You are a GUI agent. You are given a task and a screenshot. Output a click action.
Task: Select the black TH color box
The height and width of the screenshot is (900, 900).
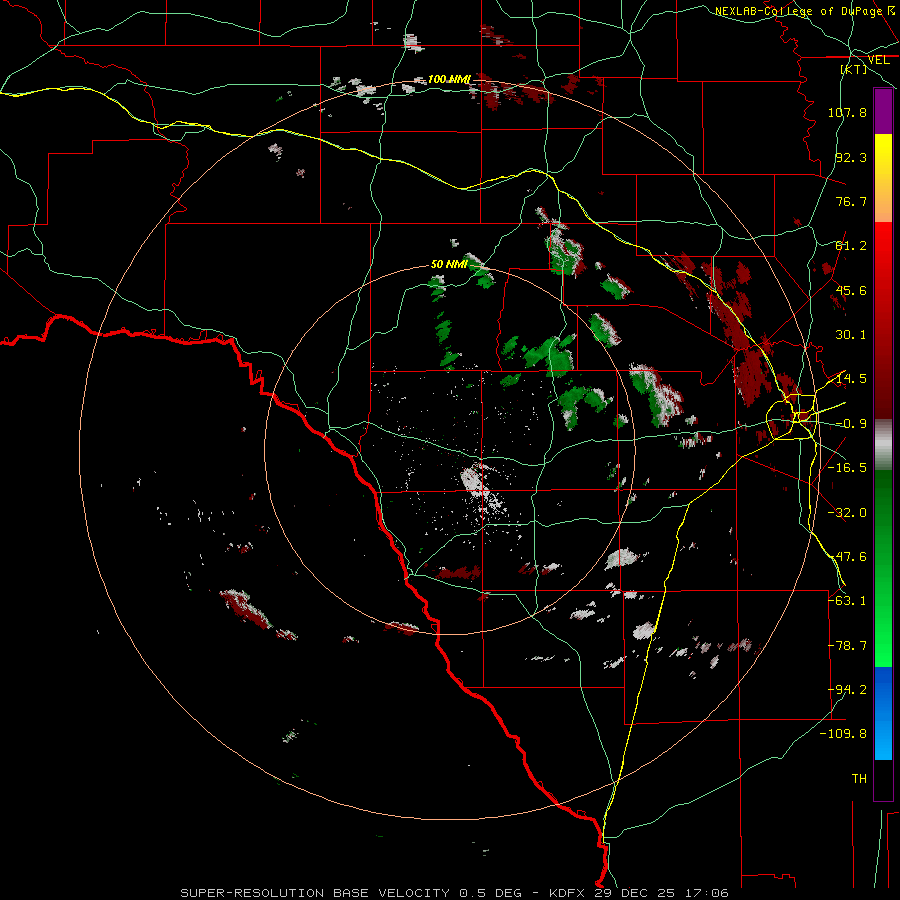[x=883, y=779]
